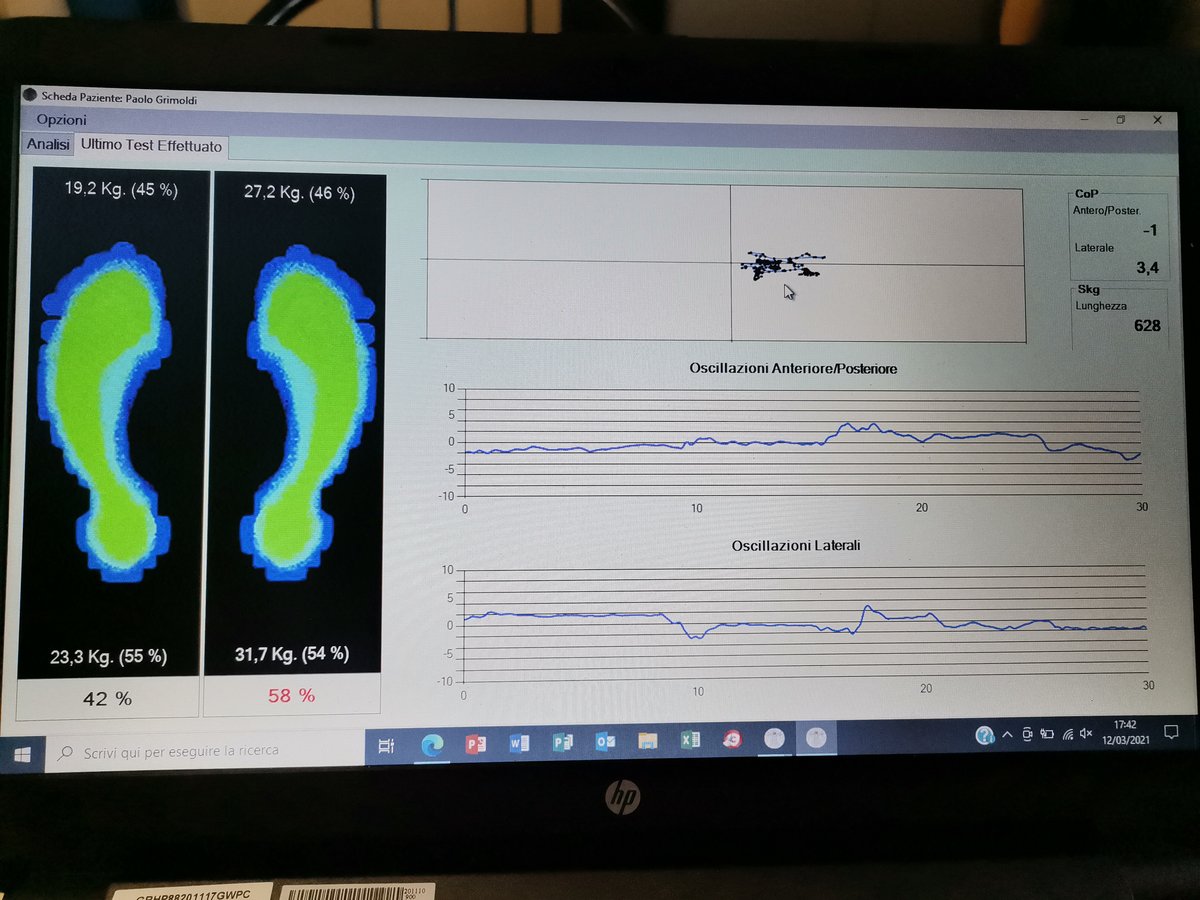Toggle the muted volume icon
This screenshot has width=1200, height=900.
point(1087,733)
